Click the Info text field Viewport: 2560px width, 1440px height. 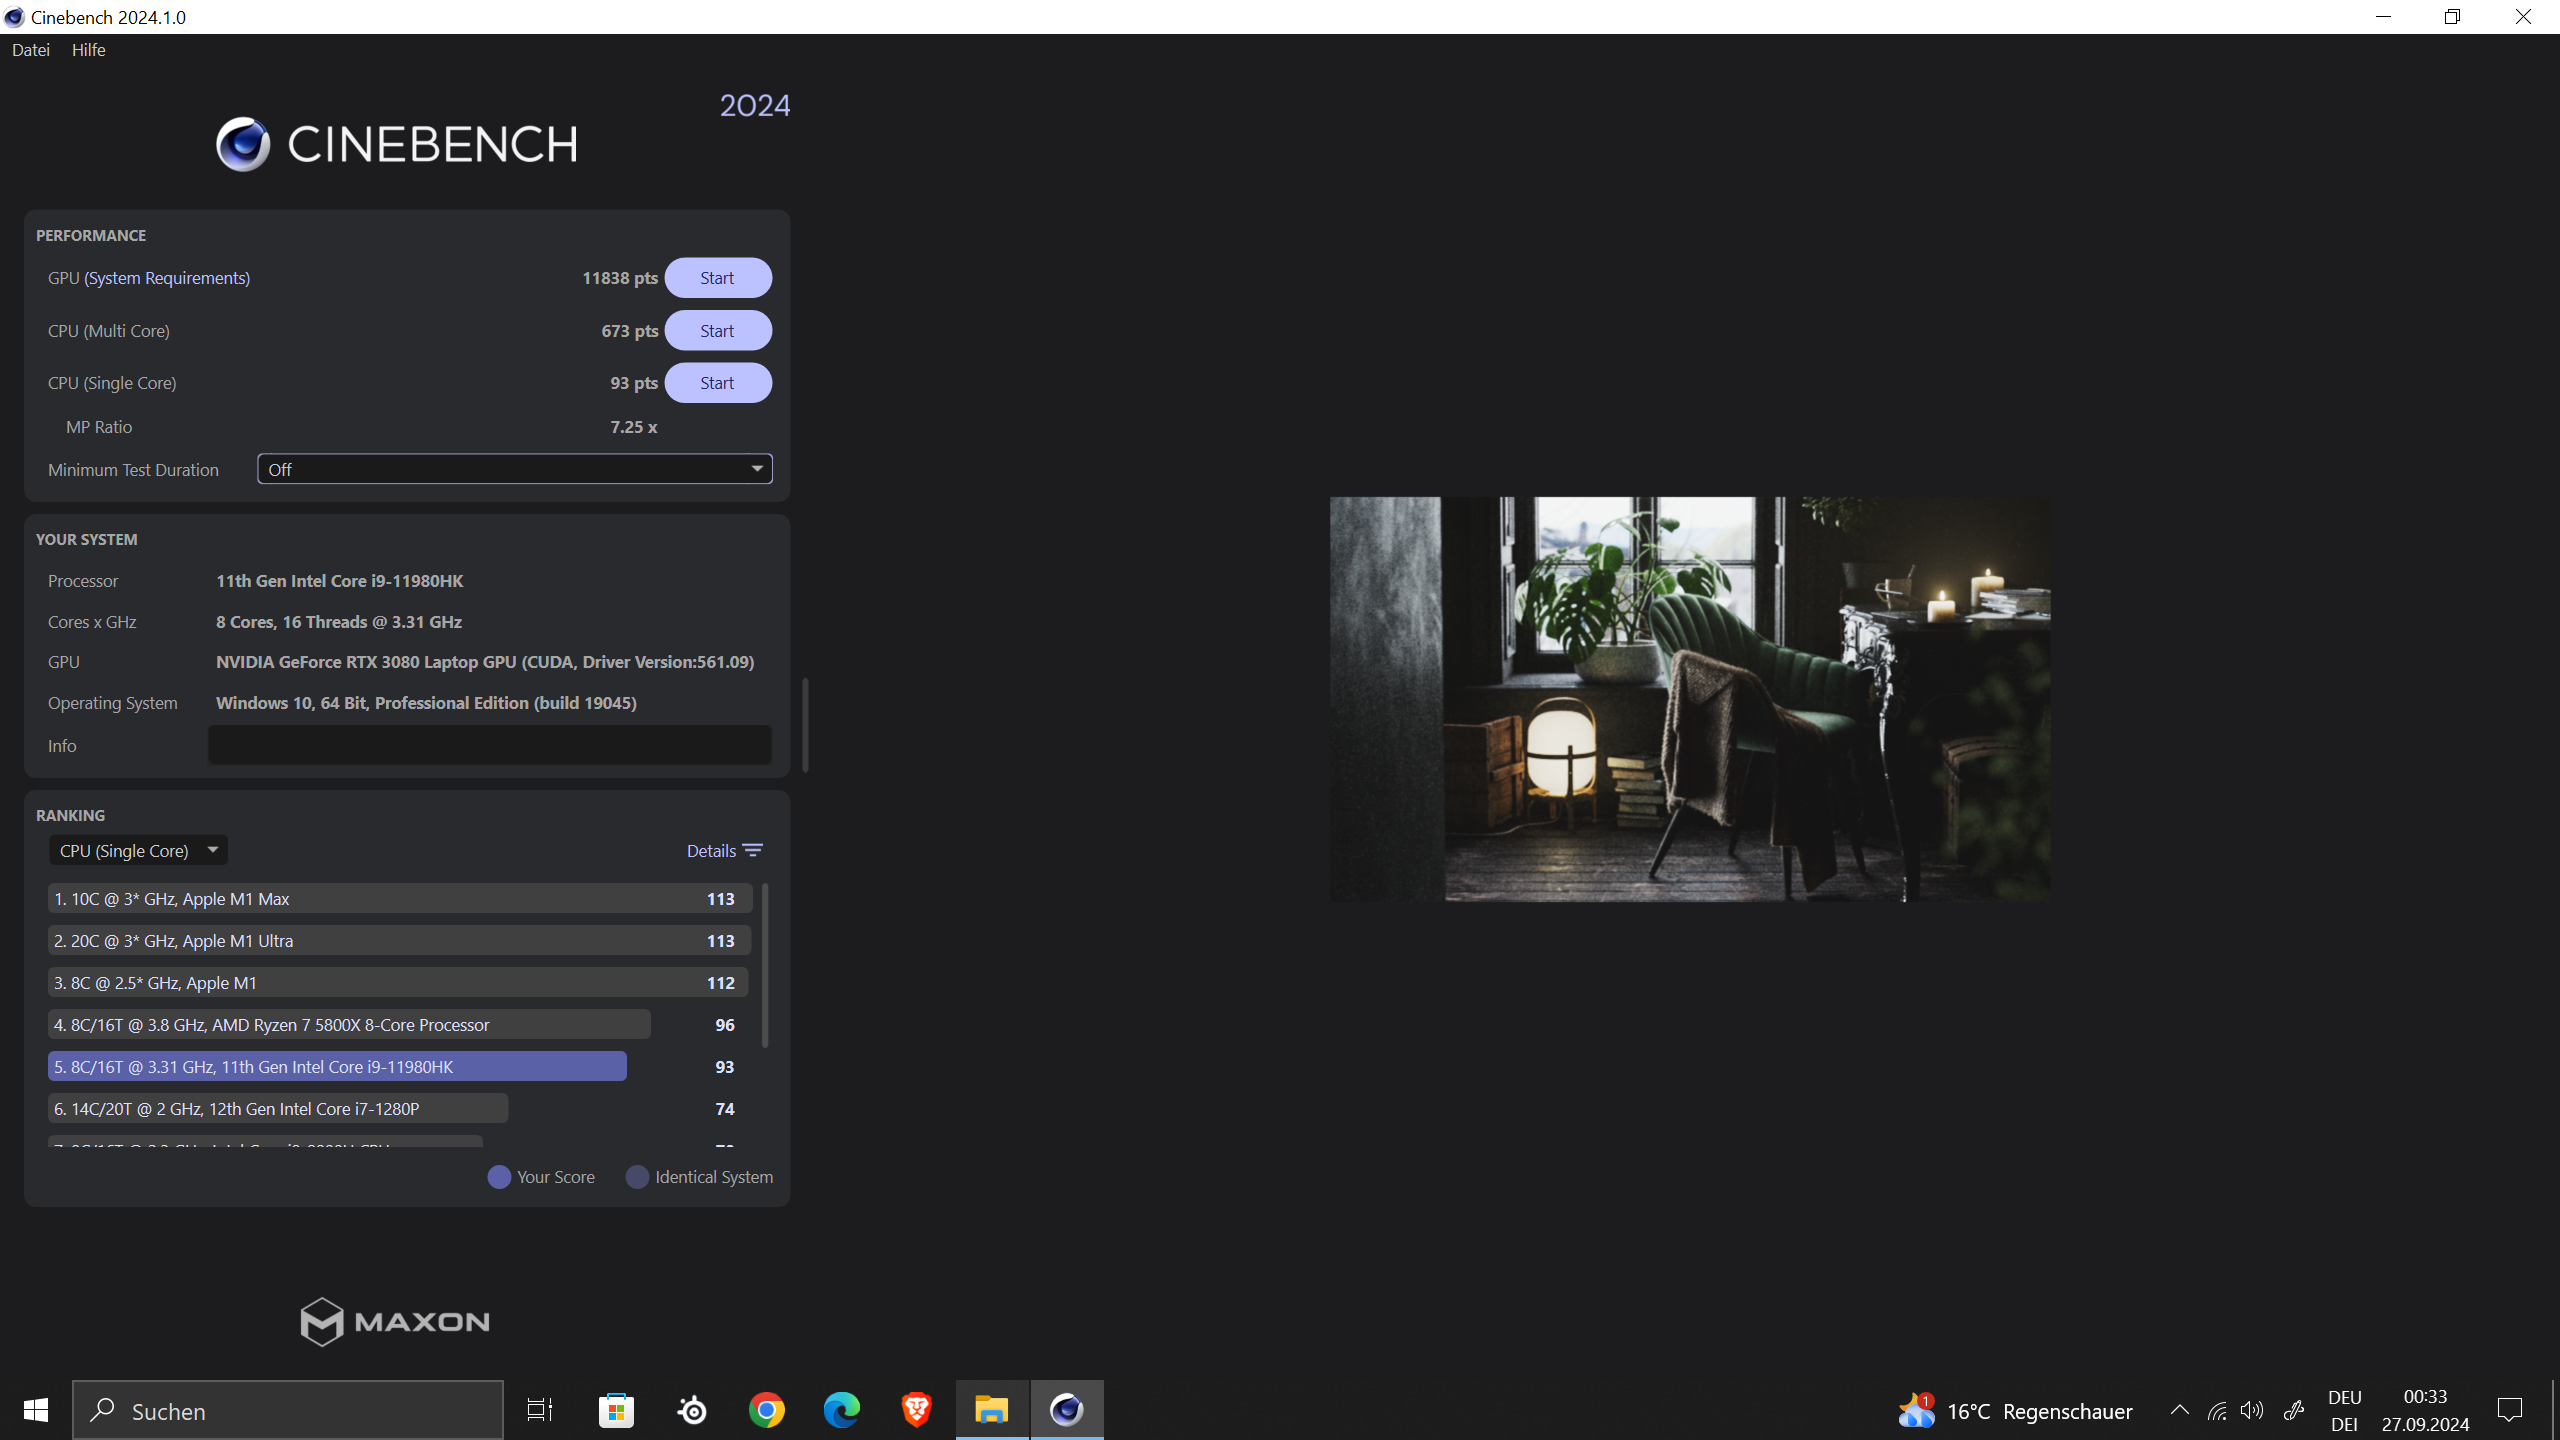click(489, 746)
